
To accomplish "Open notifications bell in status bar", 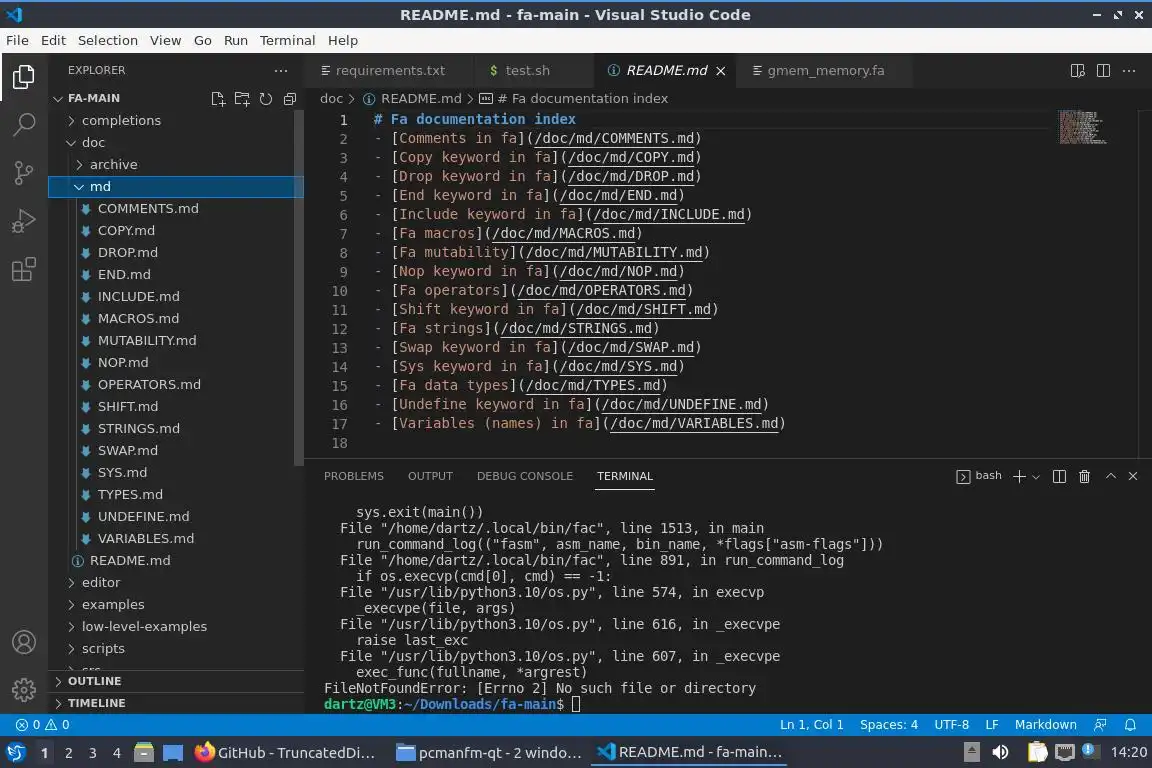I will click(1131, 725).
